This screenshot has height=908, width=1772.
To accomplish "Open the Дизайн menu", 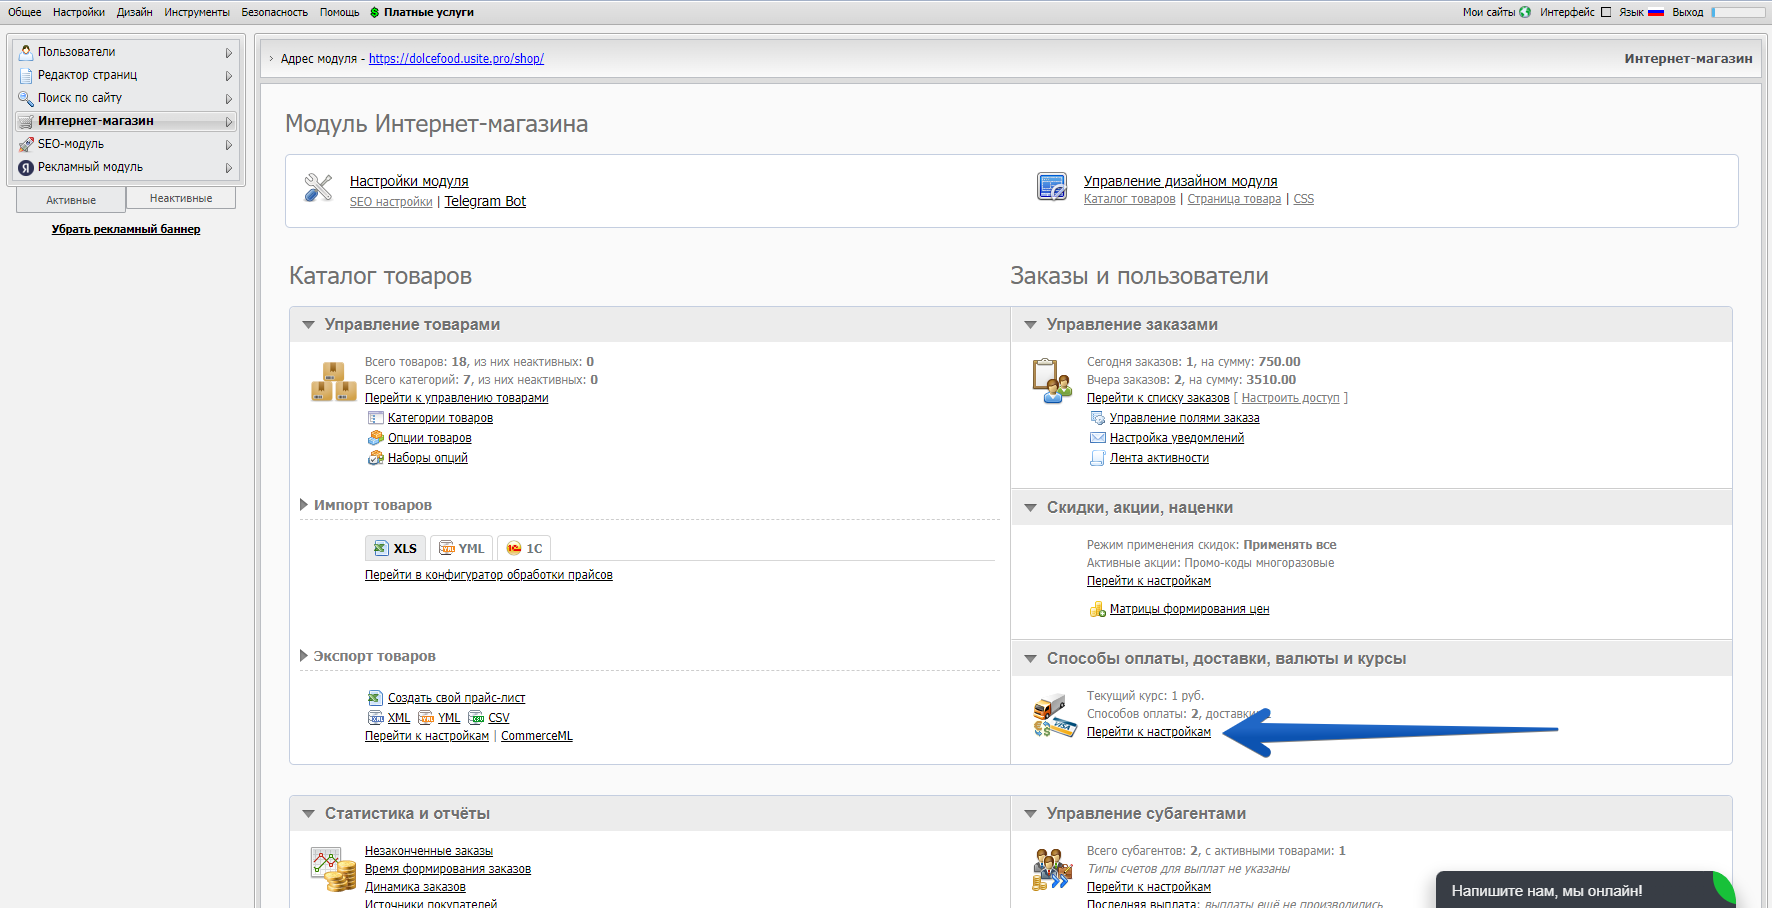I will (x=134, y=12).
